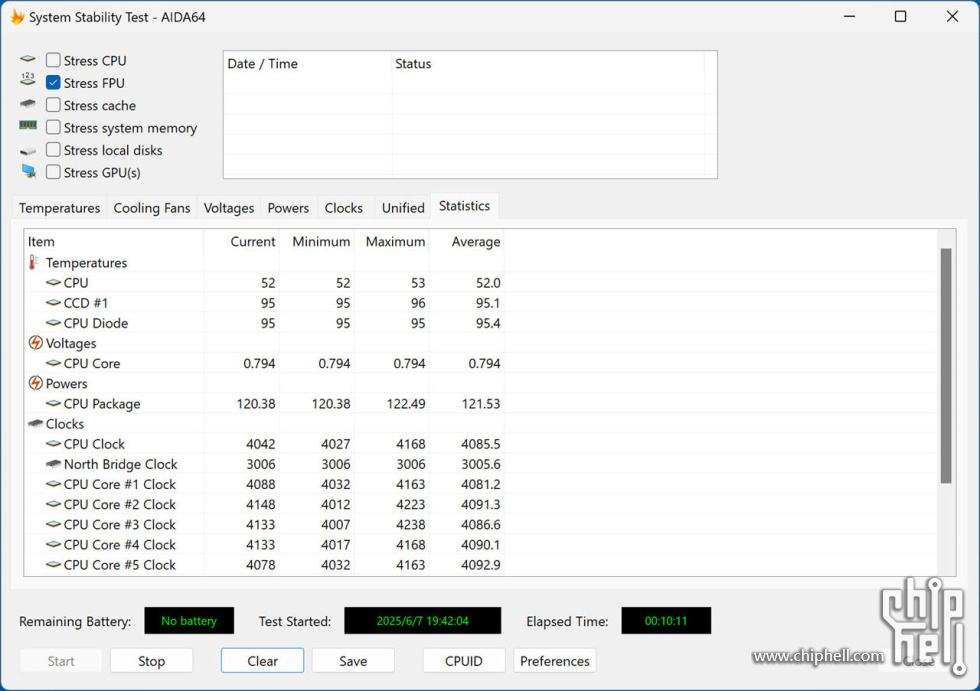Stop the stability test
This screenshot has height=691, width=980.
pyautogui.click(x=151, y=661)
